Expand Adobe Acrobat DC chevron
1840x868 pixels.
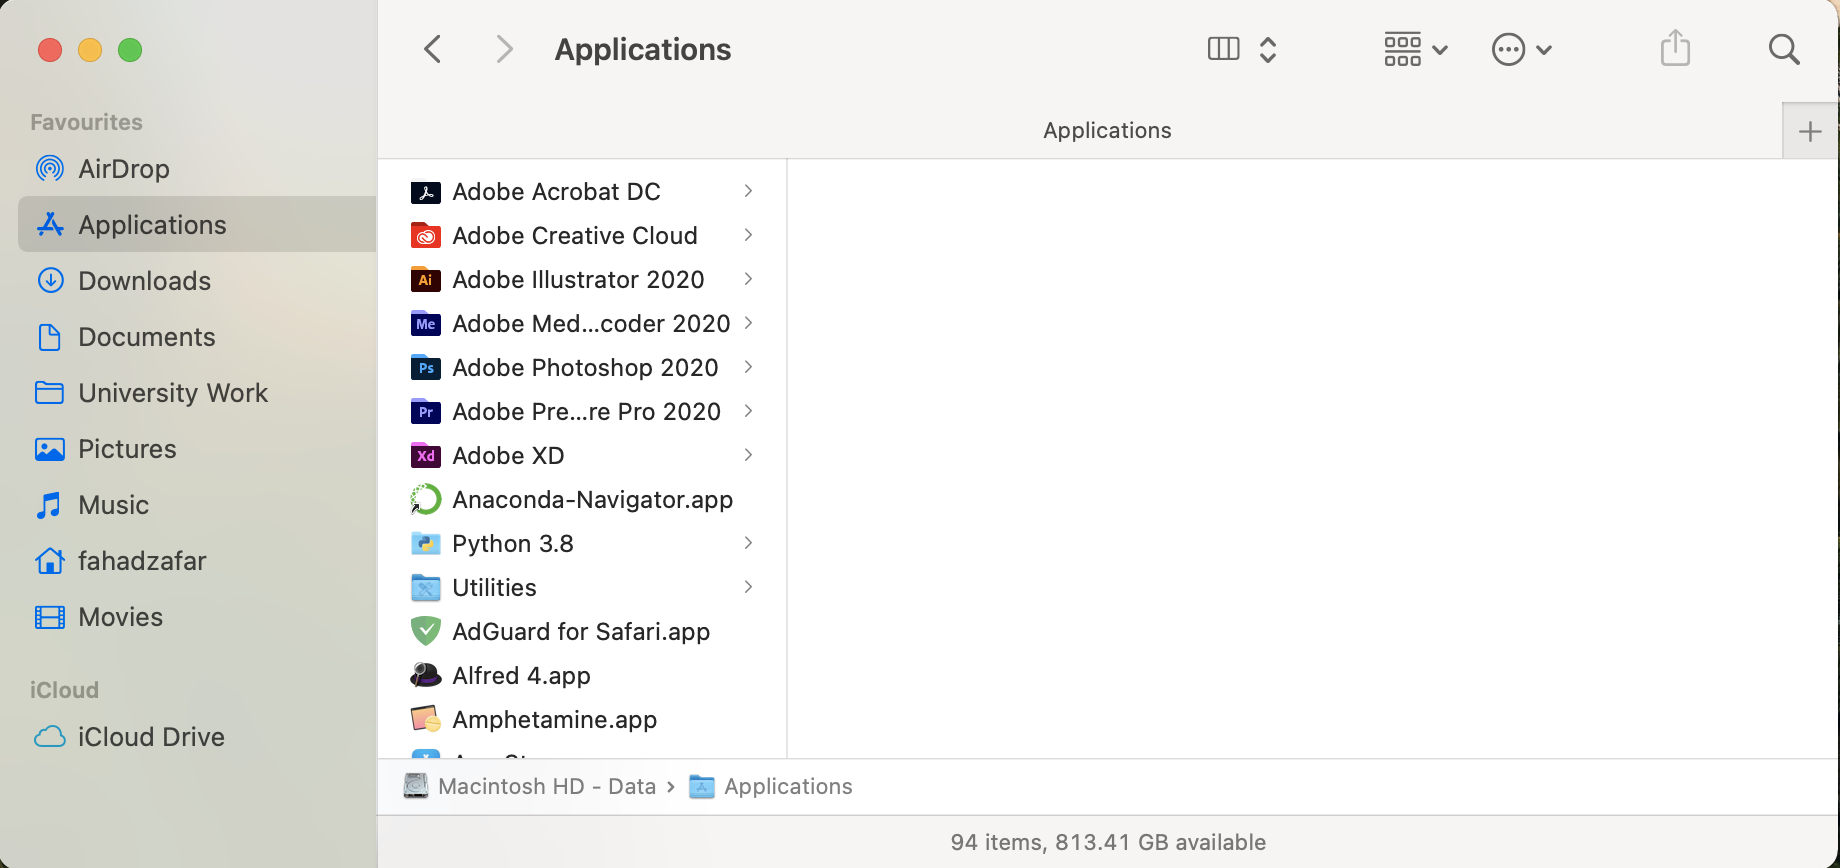point(748,191)
